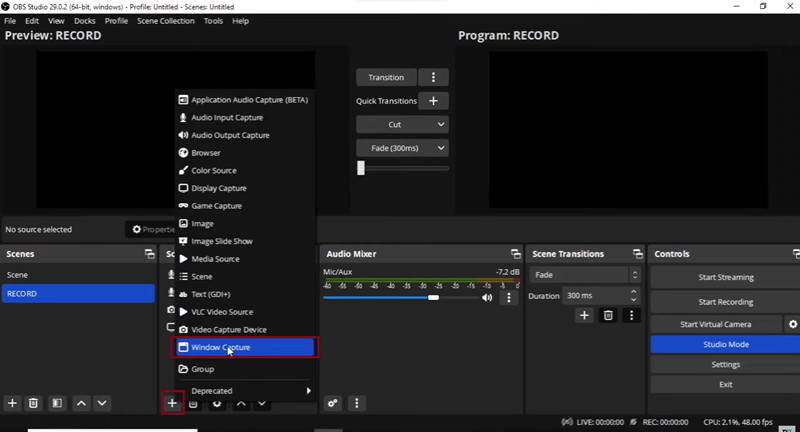
Task: Expand the Deprecated submenu
Action: click(245, 390)
